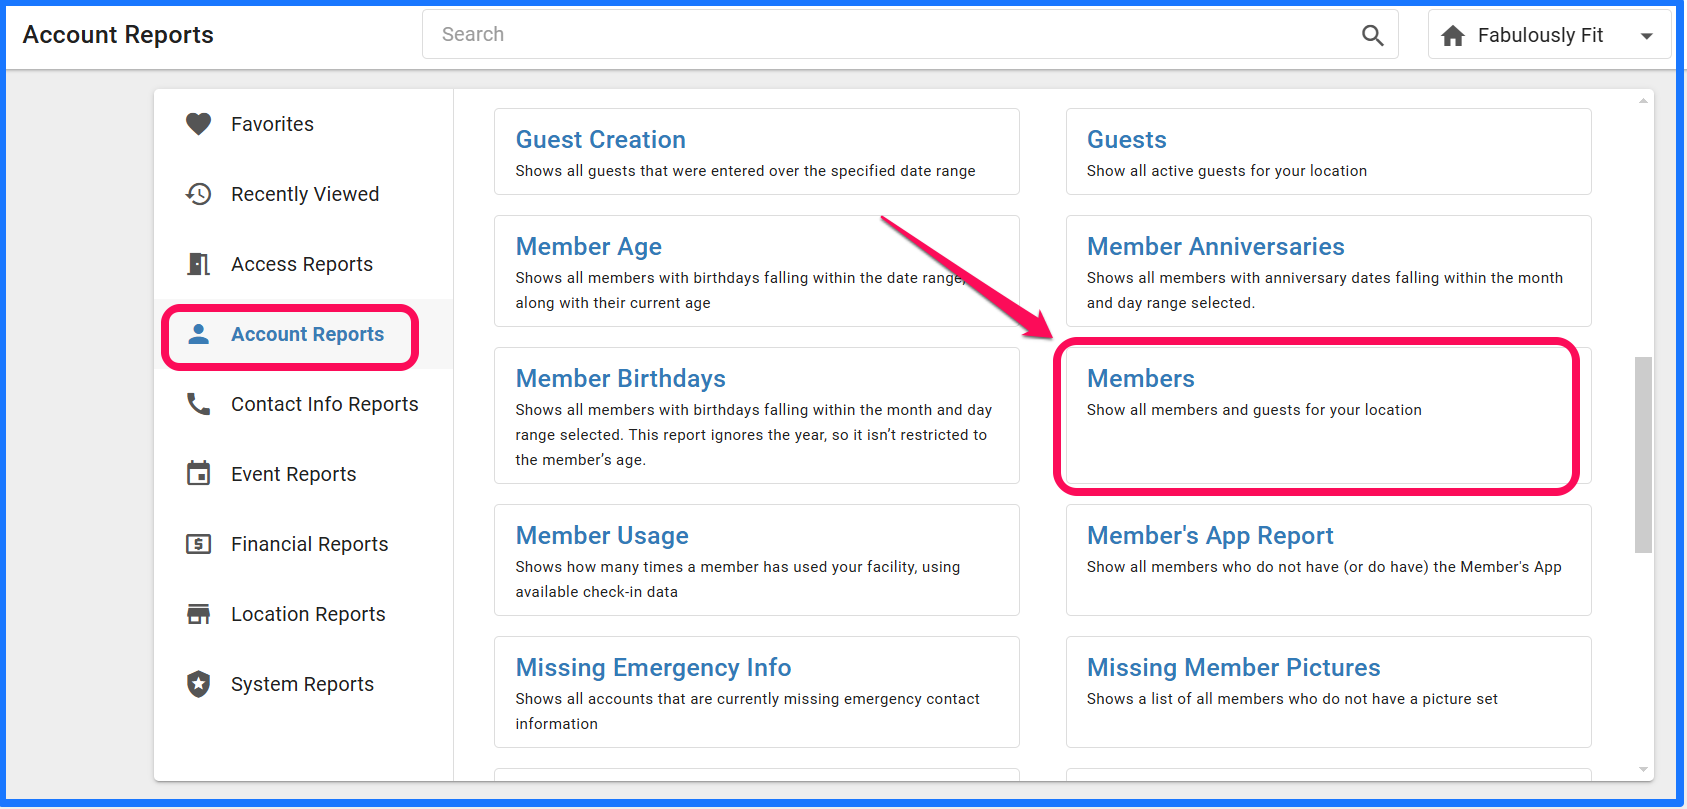This screenshot has height=809, width=1687.
Task: Open the Member Anniversaries report
Action: coord(1329,271)
